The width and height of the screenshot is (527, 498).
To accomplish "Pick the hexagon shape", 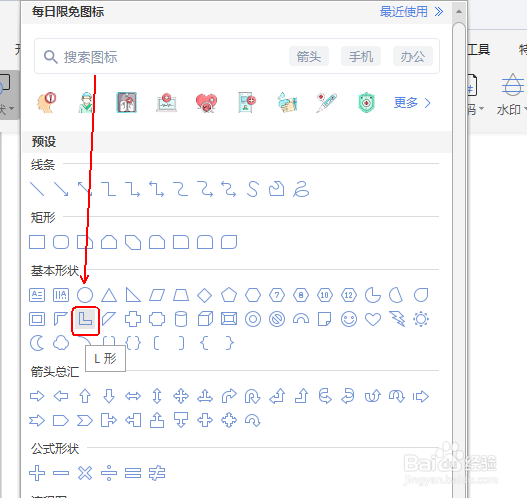I will [253, 295].
